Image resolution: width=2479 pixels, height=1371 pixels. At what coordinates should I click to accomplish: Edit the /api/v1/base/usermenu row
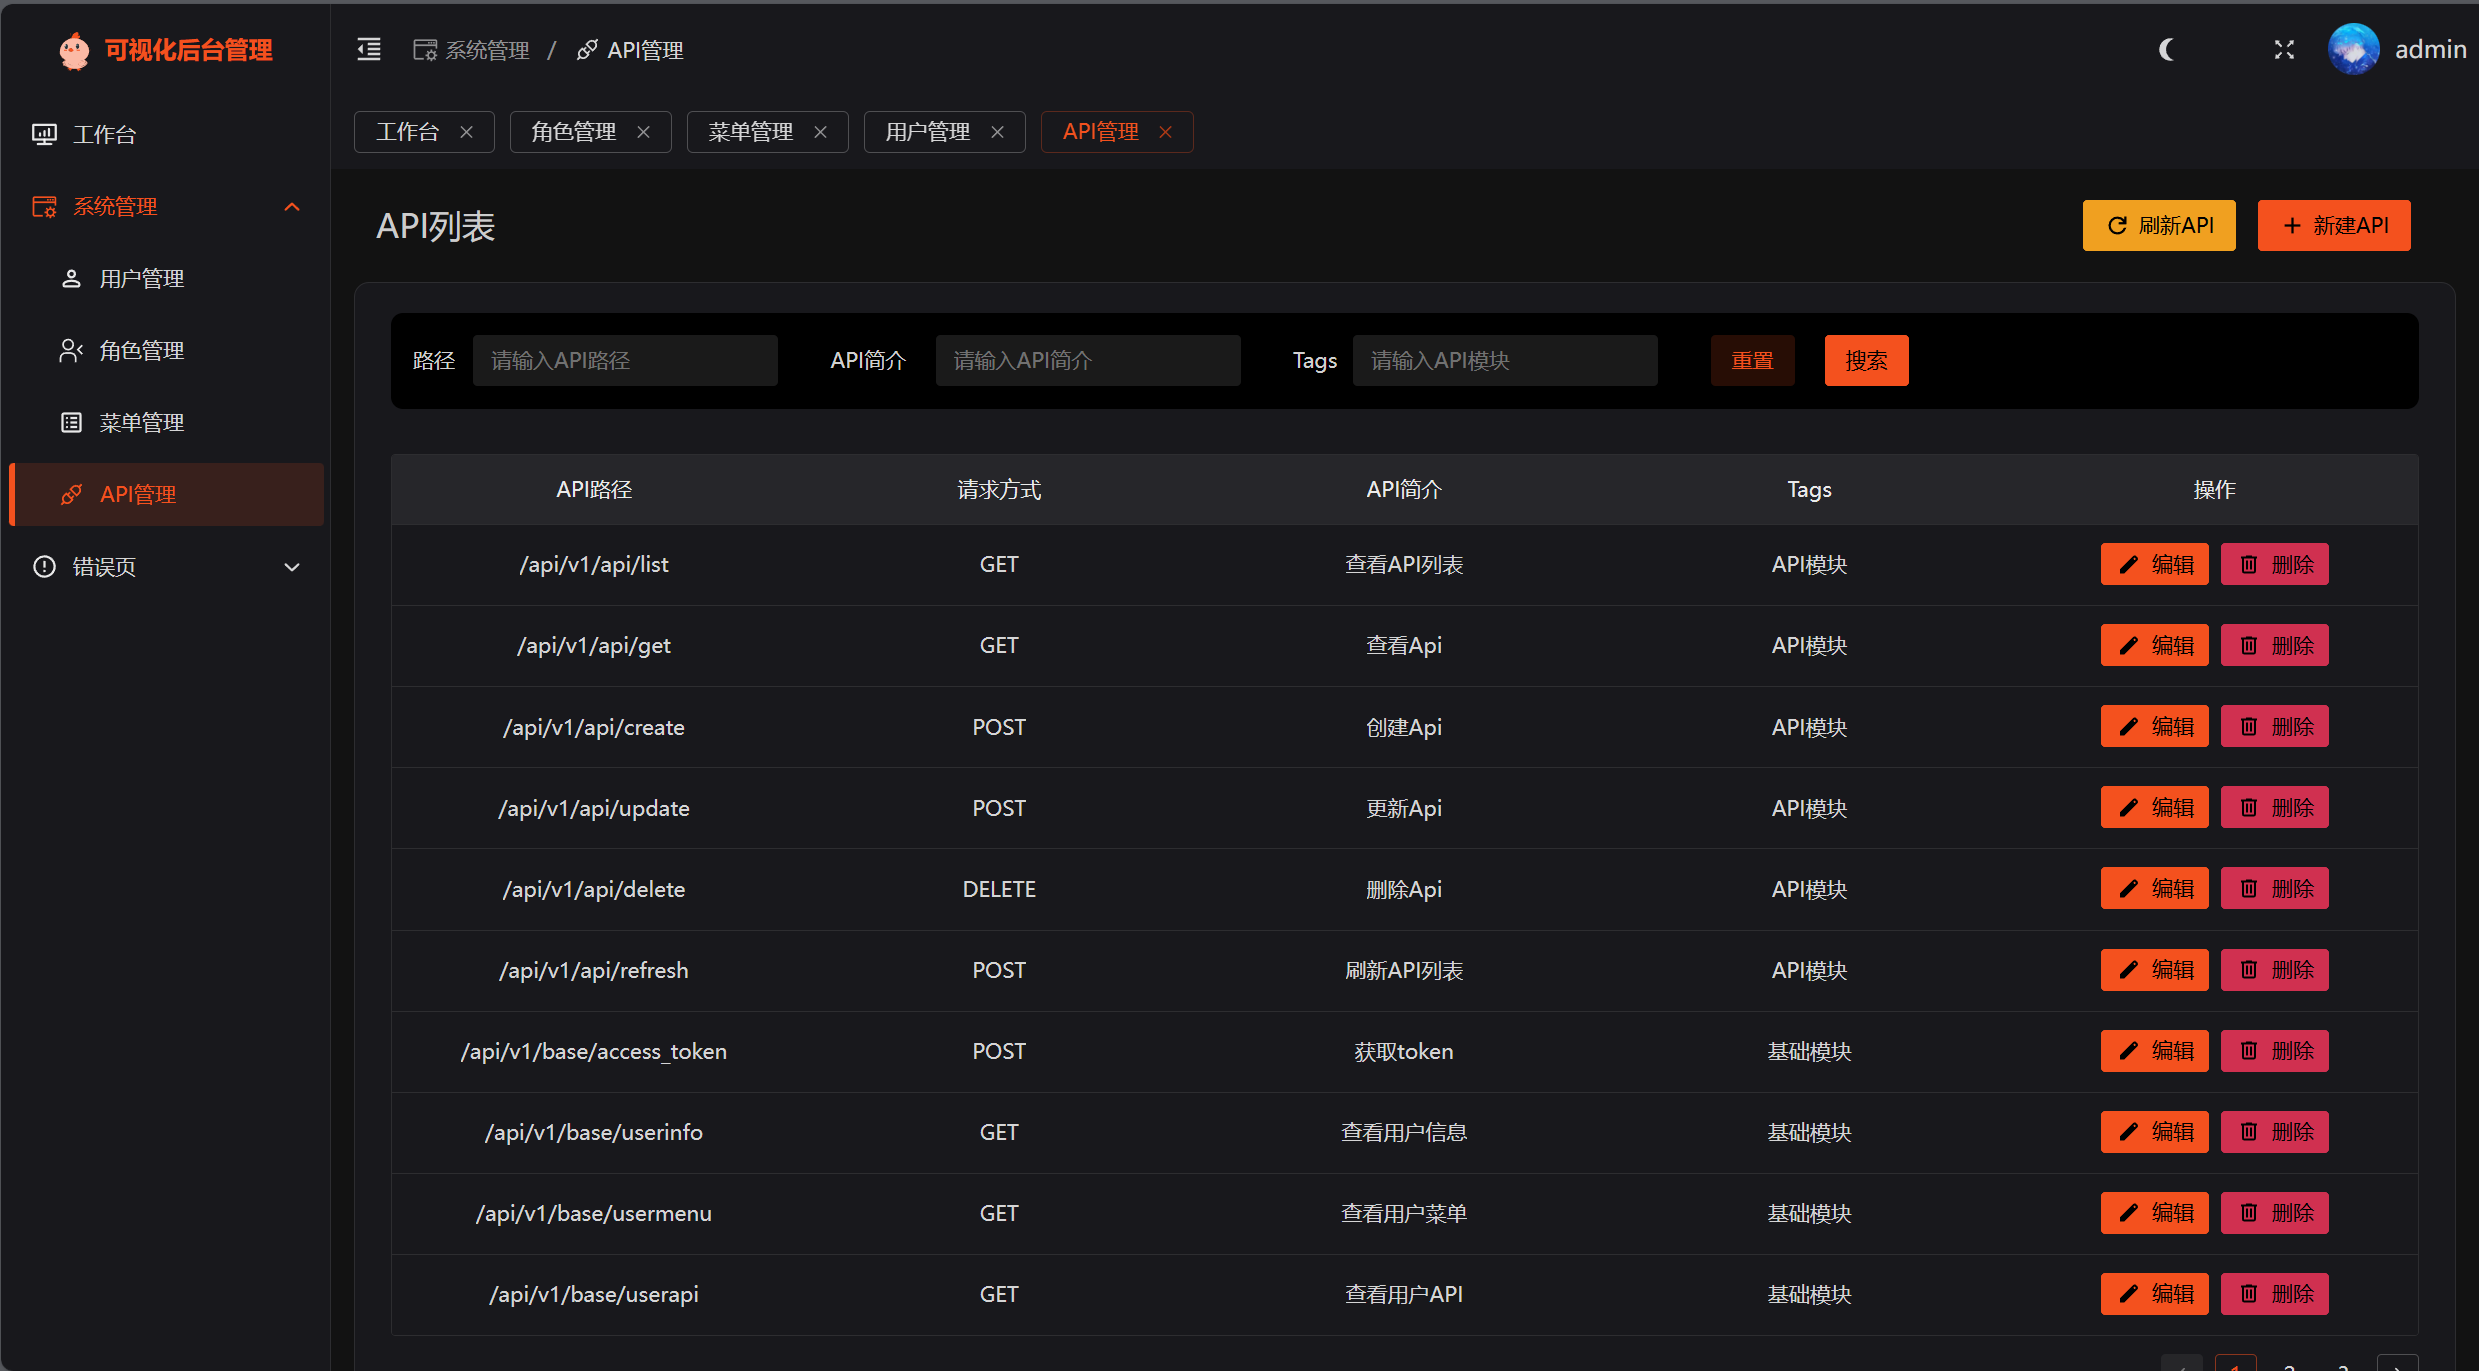click(2154, 1213)
